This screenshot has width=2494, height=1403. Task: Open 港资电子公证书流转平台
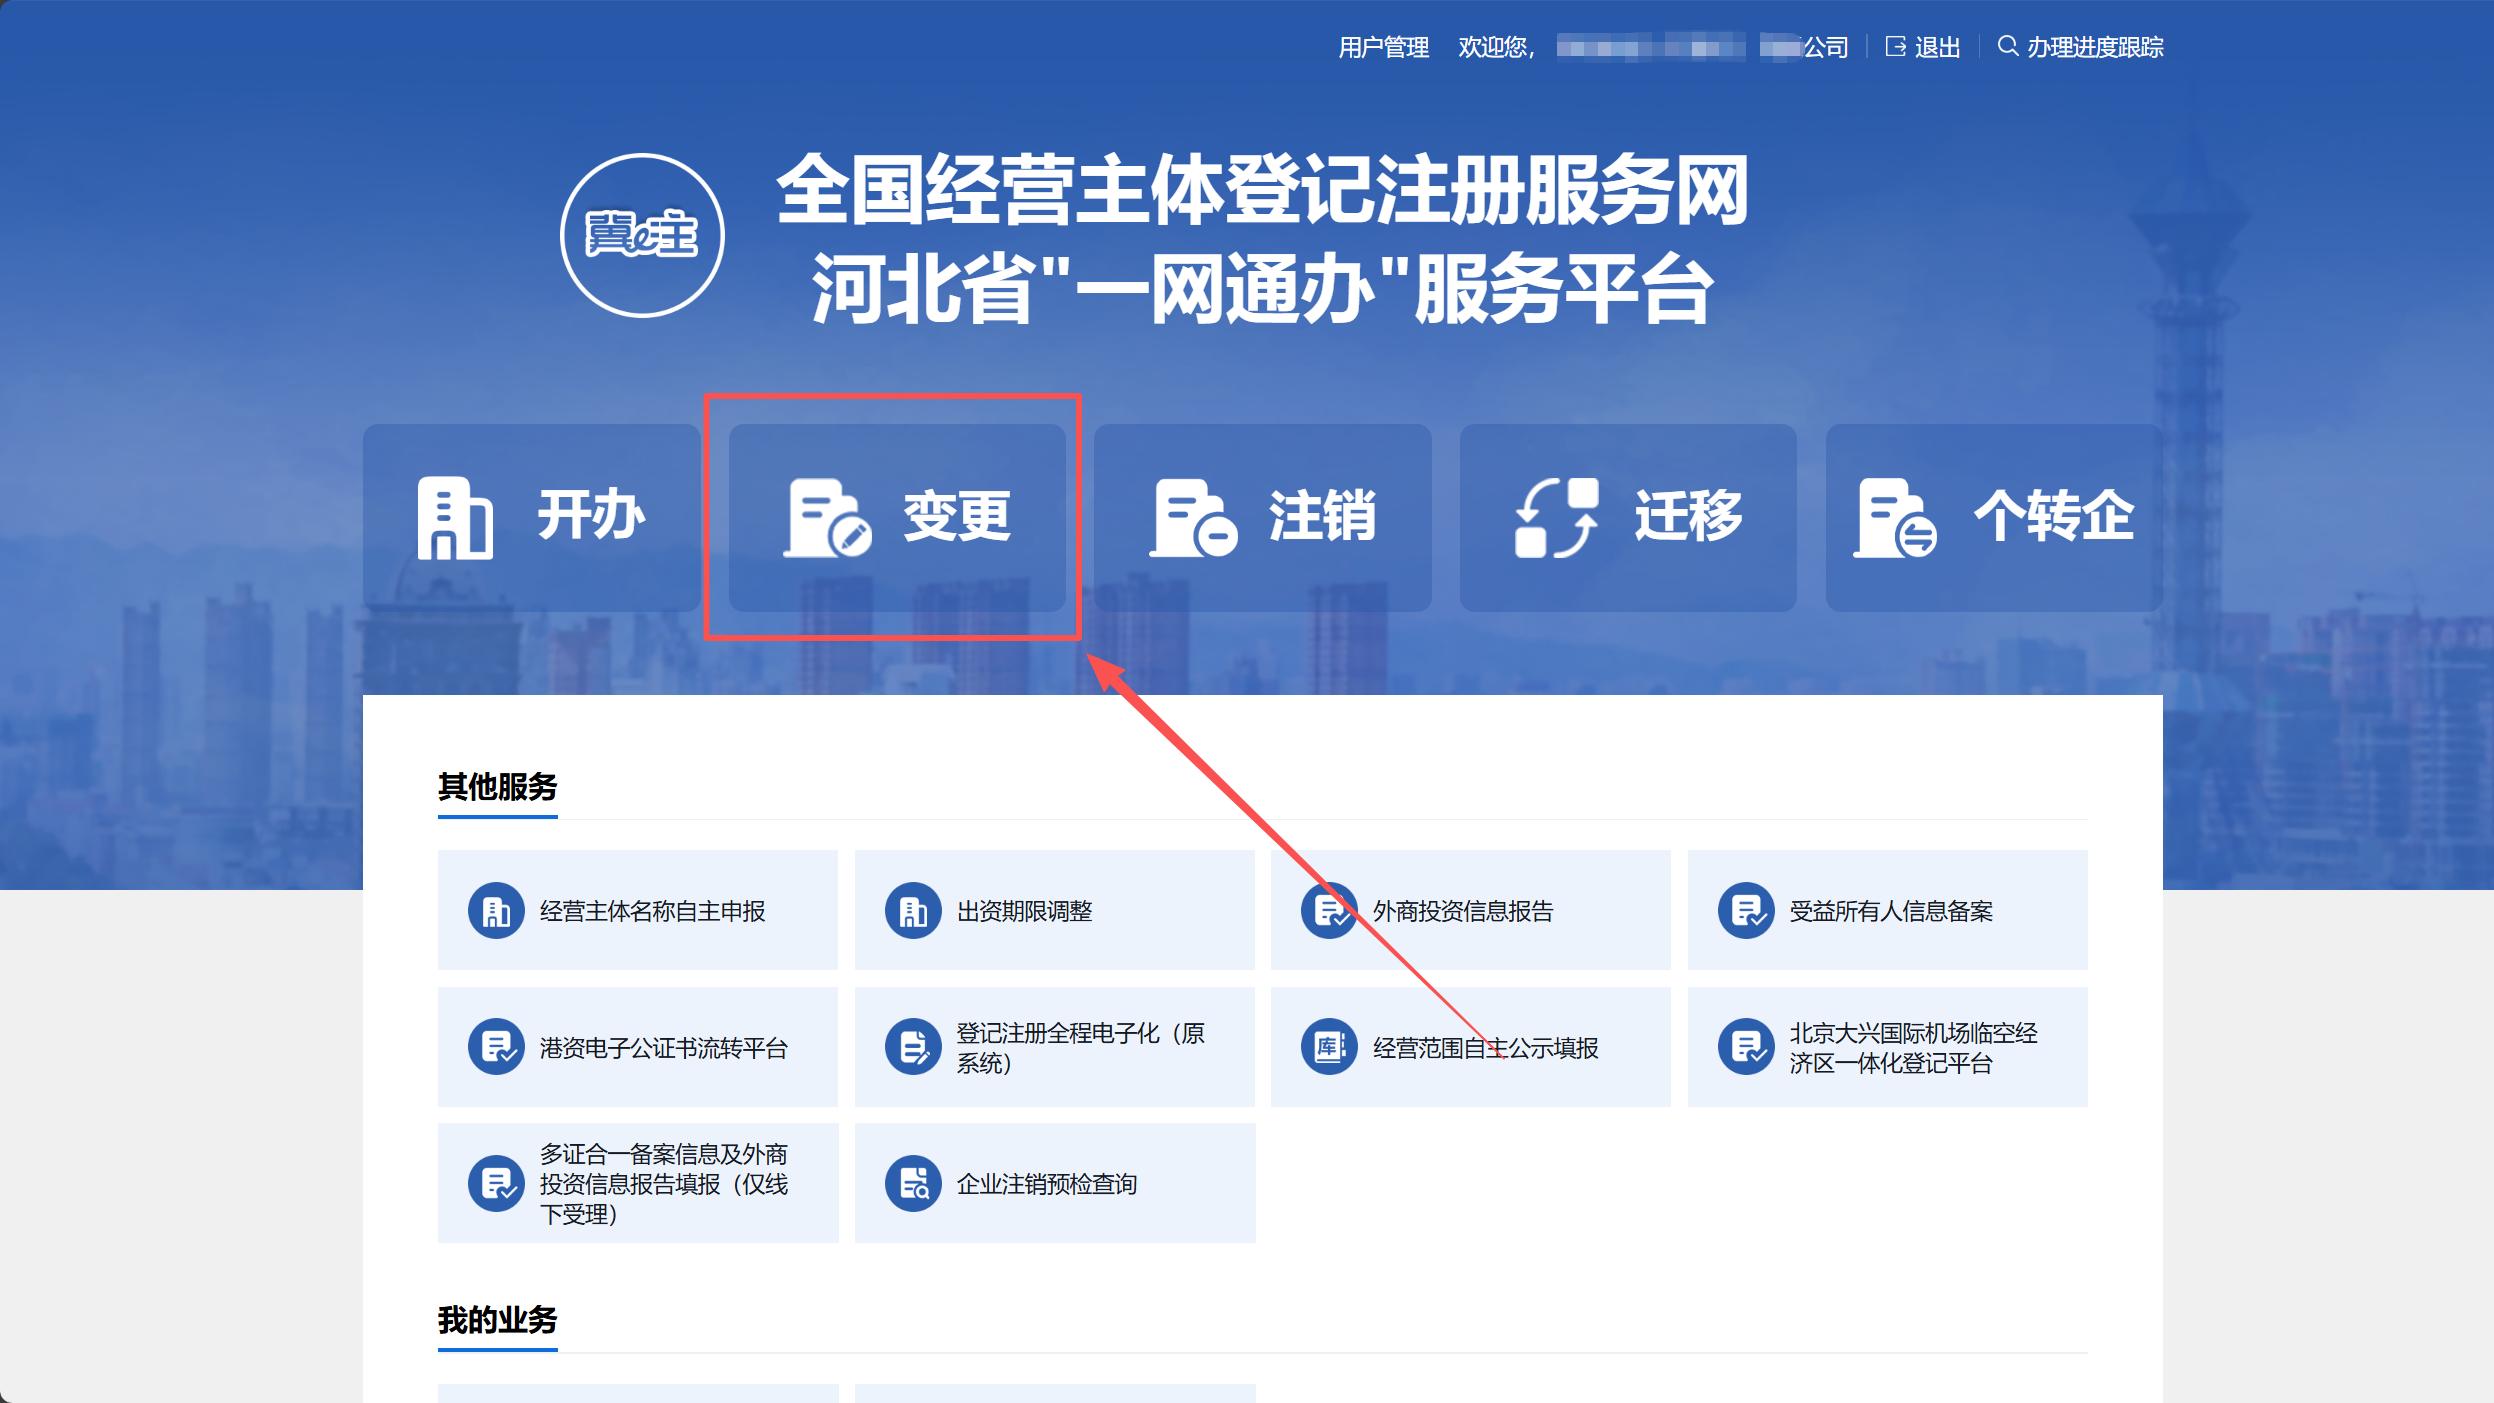(637, 1048)
